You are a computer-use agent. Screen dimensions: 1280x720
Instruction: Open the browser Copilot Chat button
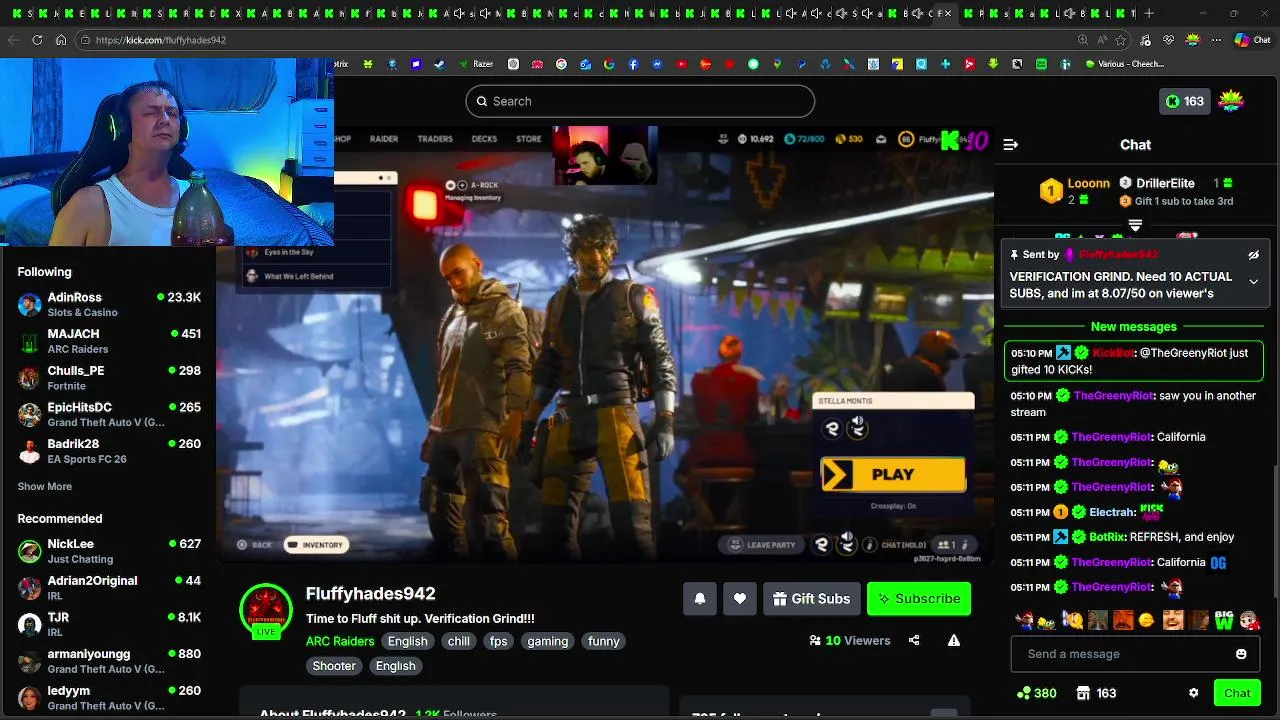(1251, 40)
